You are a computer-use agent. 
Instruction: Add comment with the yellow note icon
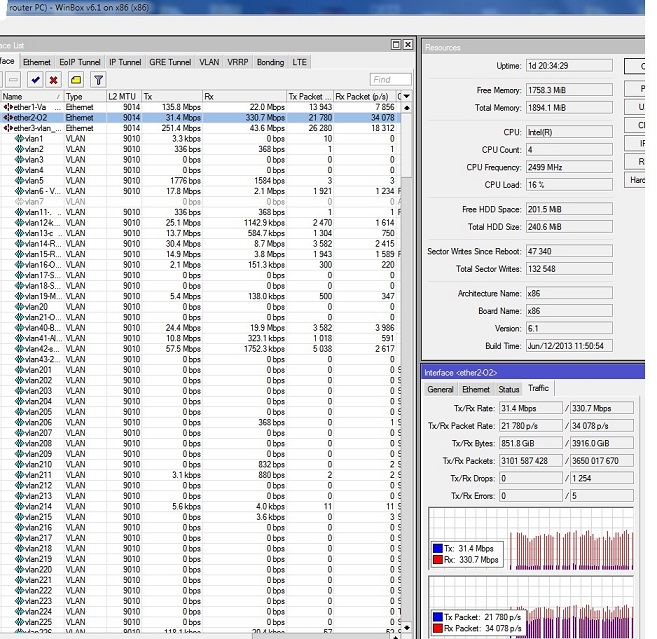coord(76,80)
